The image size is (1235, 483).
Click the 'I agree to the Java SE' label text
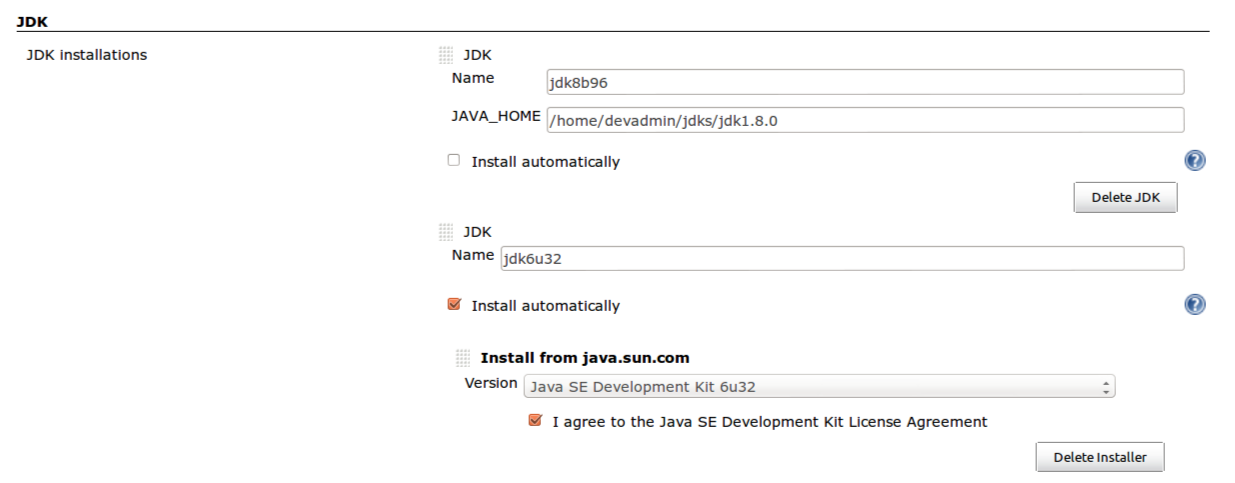coord(770,422)
